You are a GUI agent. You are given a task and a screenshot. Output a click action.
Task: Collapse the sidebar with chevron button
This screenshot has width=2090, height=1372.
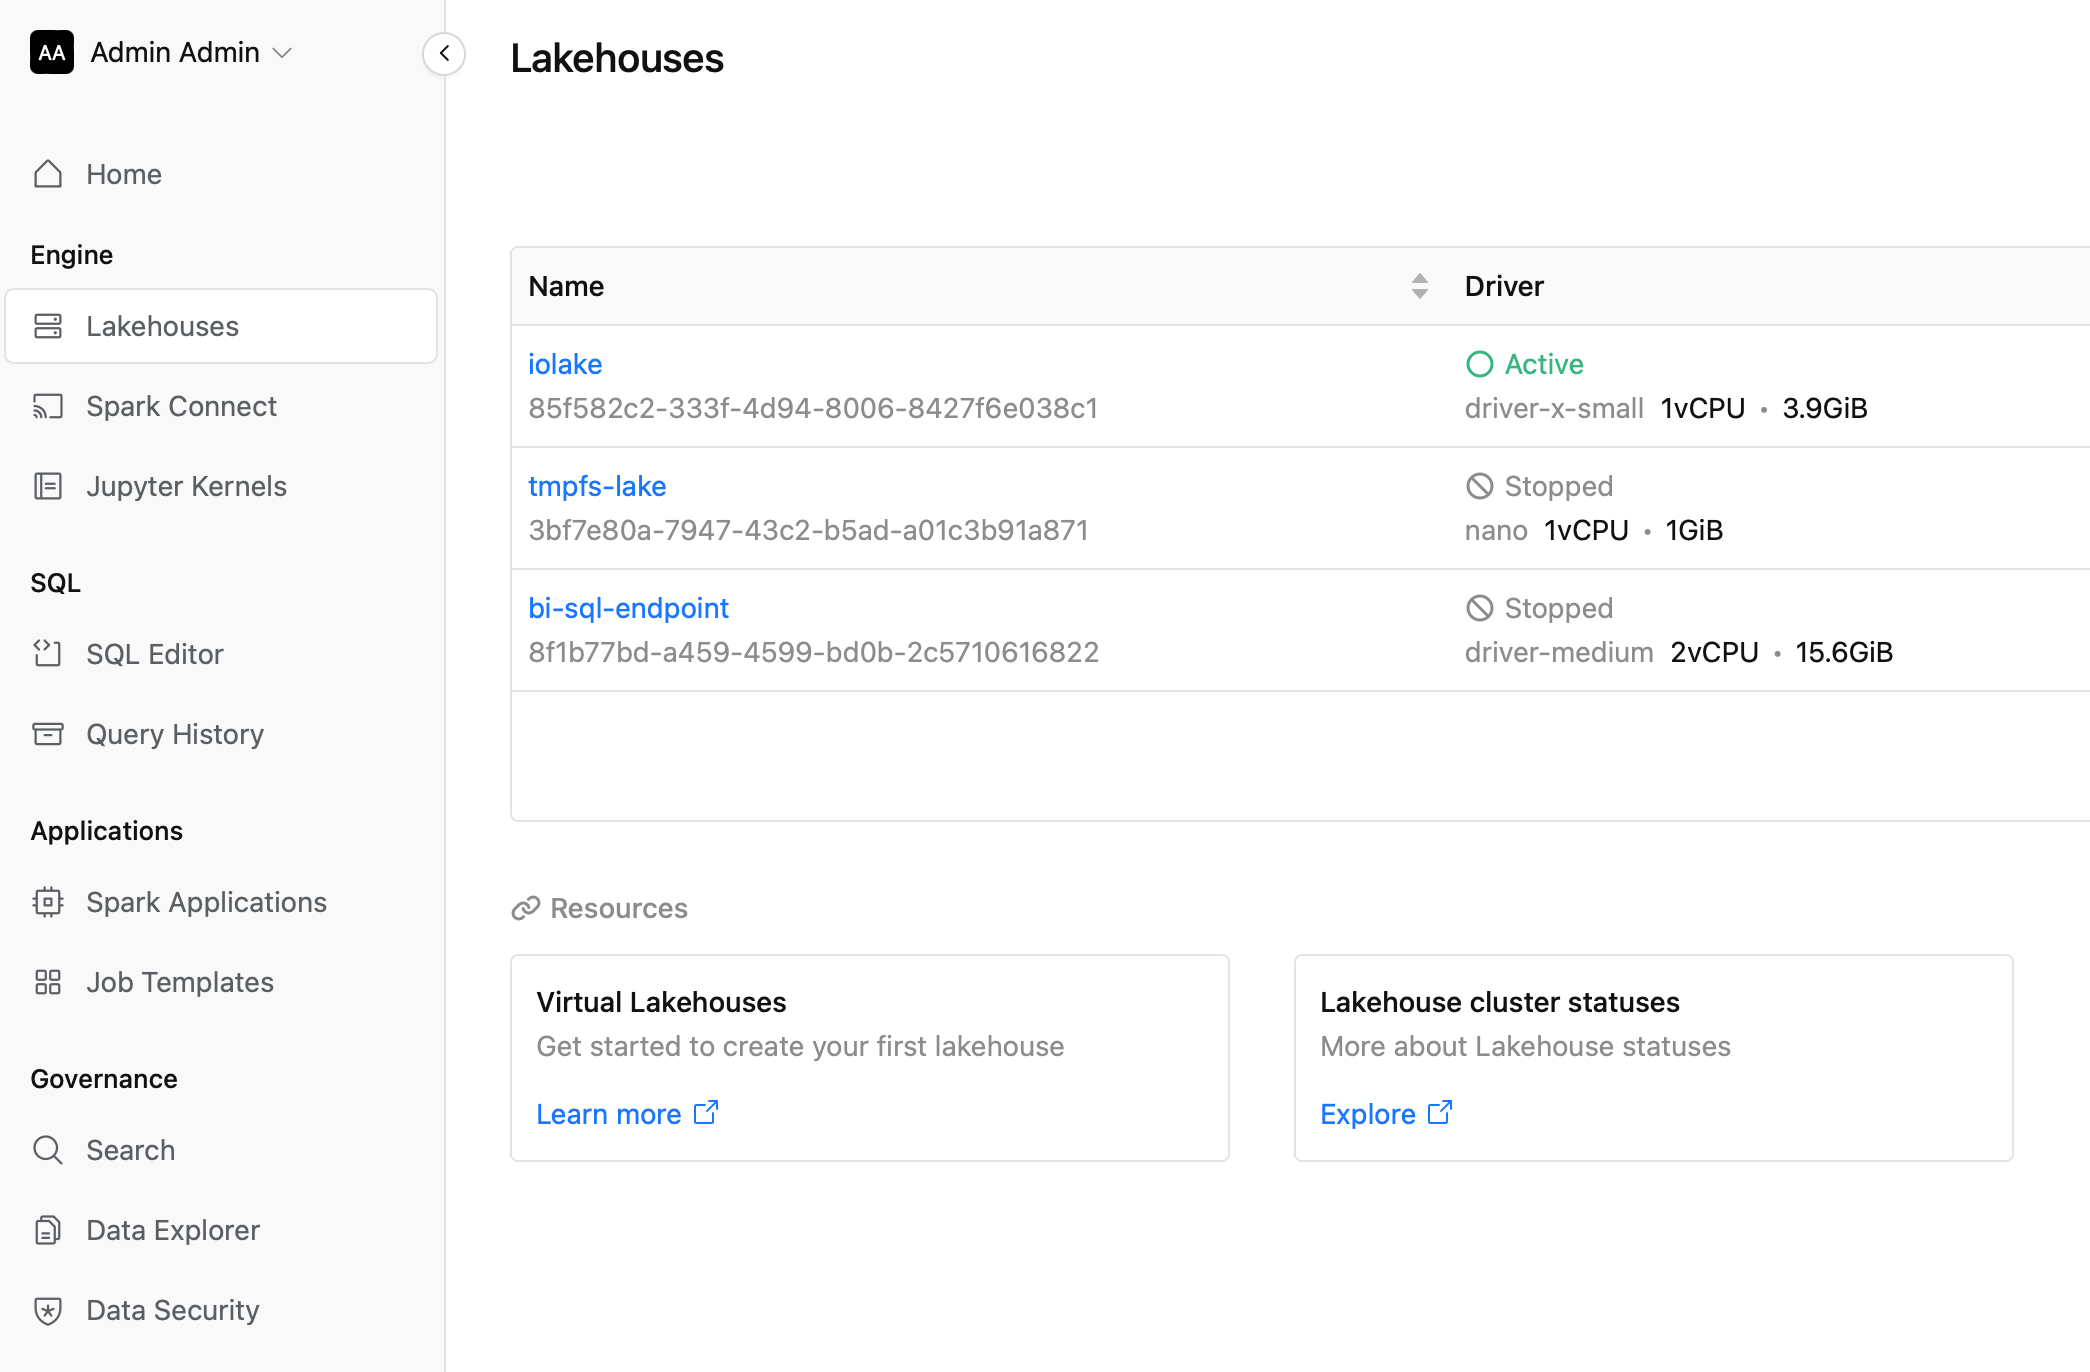(444, 53)
